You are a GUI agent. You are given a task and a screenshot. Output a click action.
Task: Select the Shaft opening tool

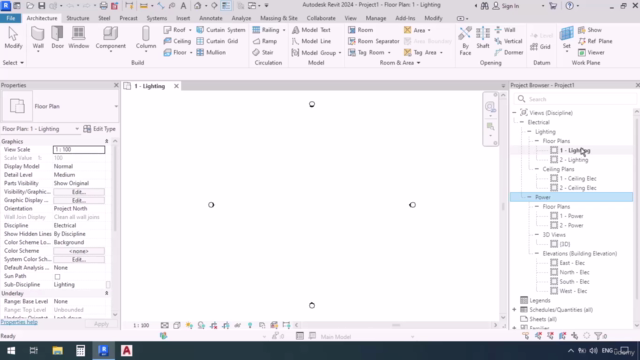[x=482, y=38]
